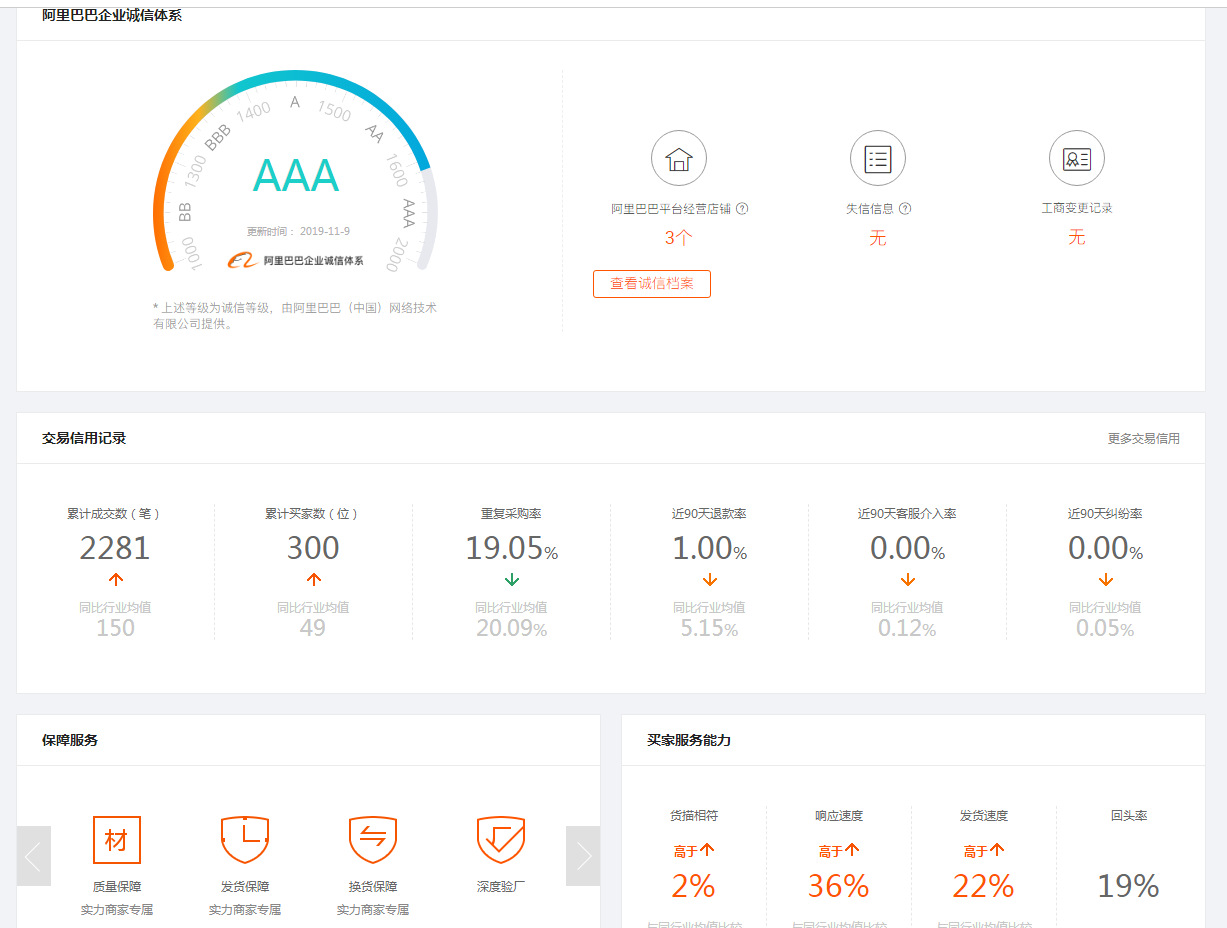Click the 换货保障 exchange guarantee shield icon

tap(373, 840)
